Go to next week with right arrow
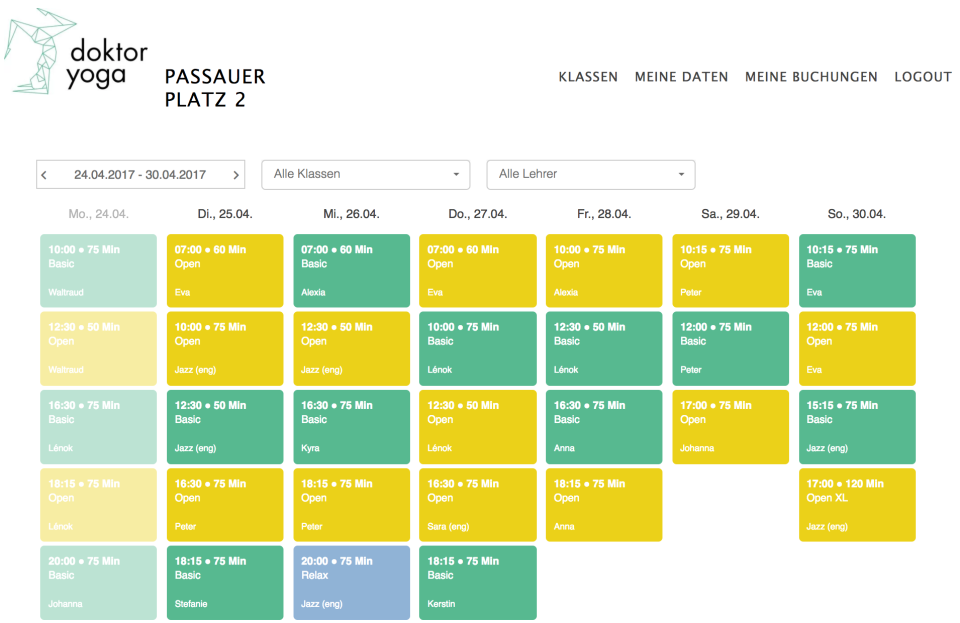 (x=236, y=175)
